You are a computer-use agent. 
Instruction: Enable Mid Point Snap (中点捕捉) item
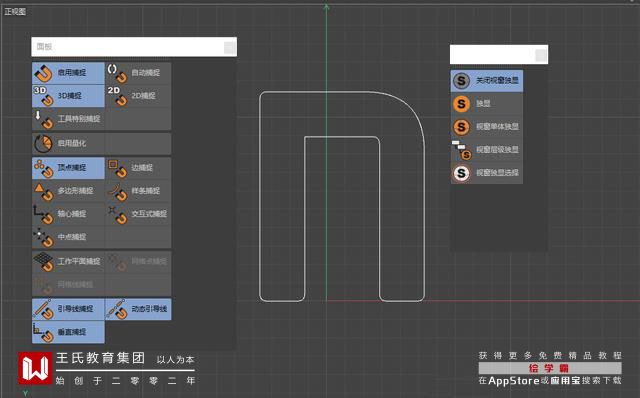coord(68,237)
